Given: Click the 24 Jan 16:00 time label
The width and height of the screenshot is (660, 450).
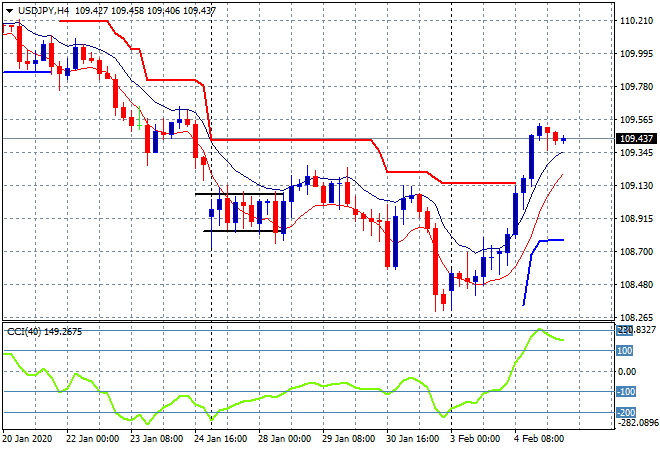Looking at the screenshot, I should tap(221, 439).
